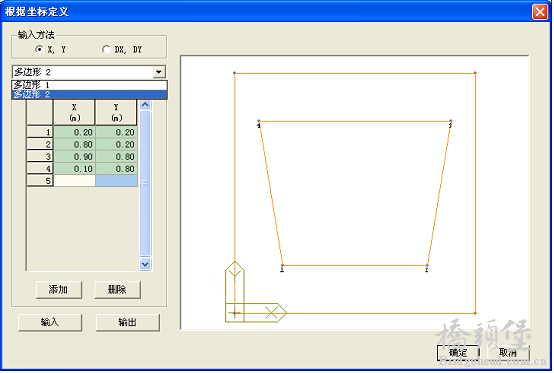Close the dialog with the red X
554x373 pixels.
[540, 12]
